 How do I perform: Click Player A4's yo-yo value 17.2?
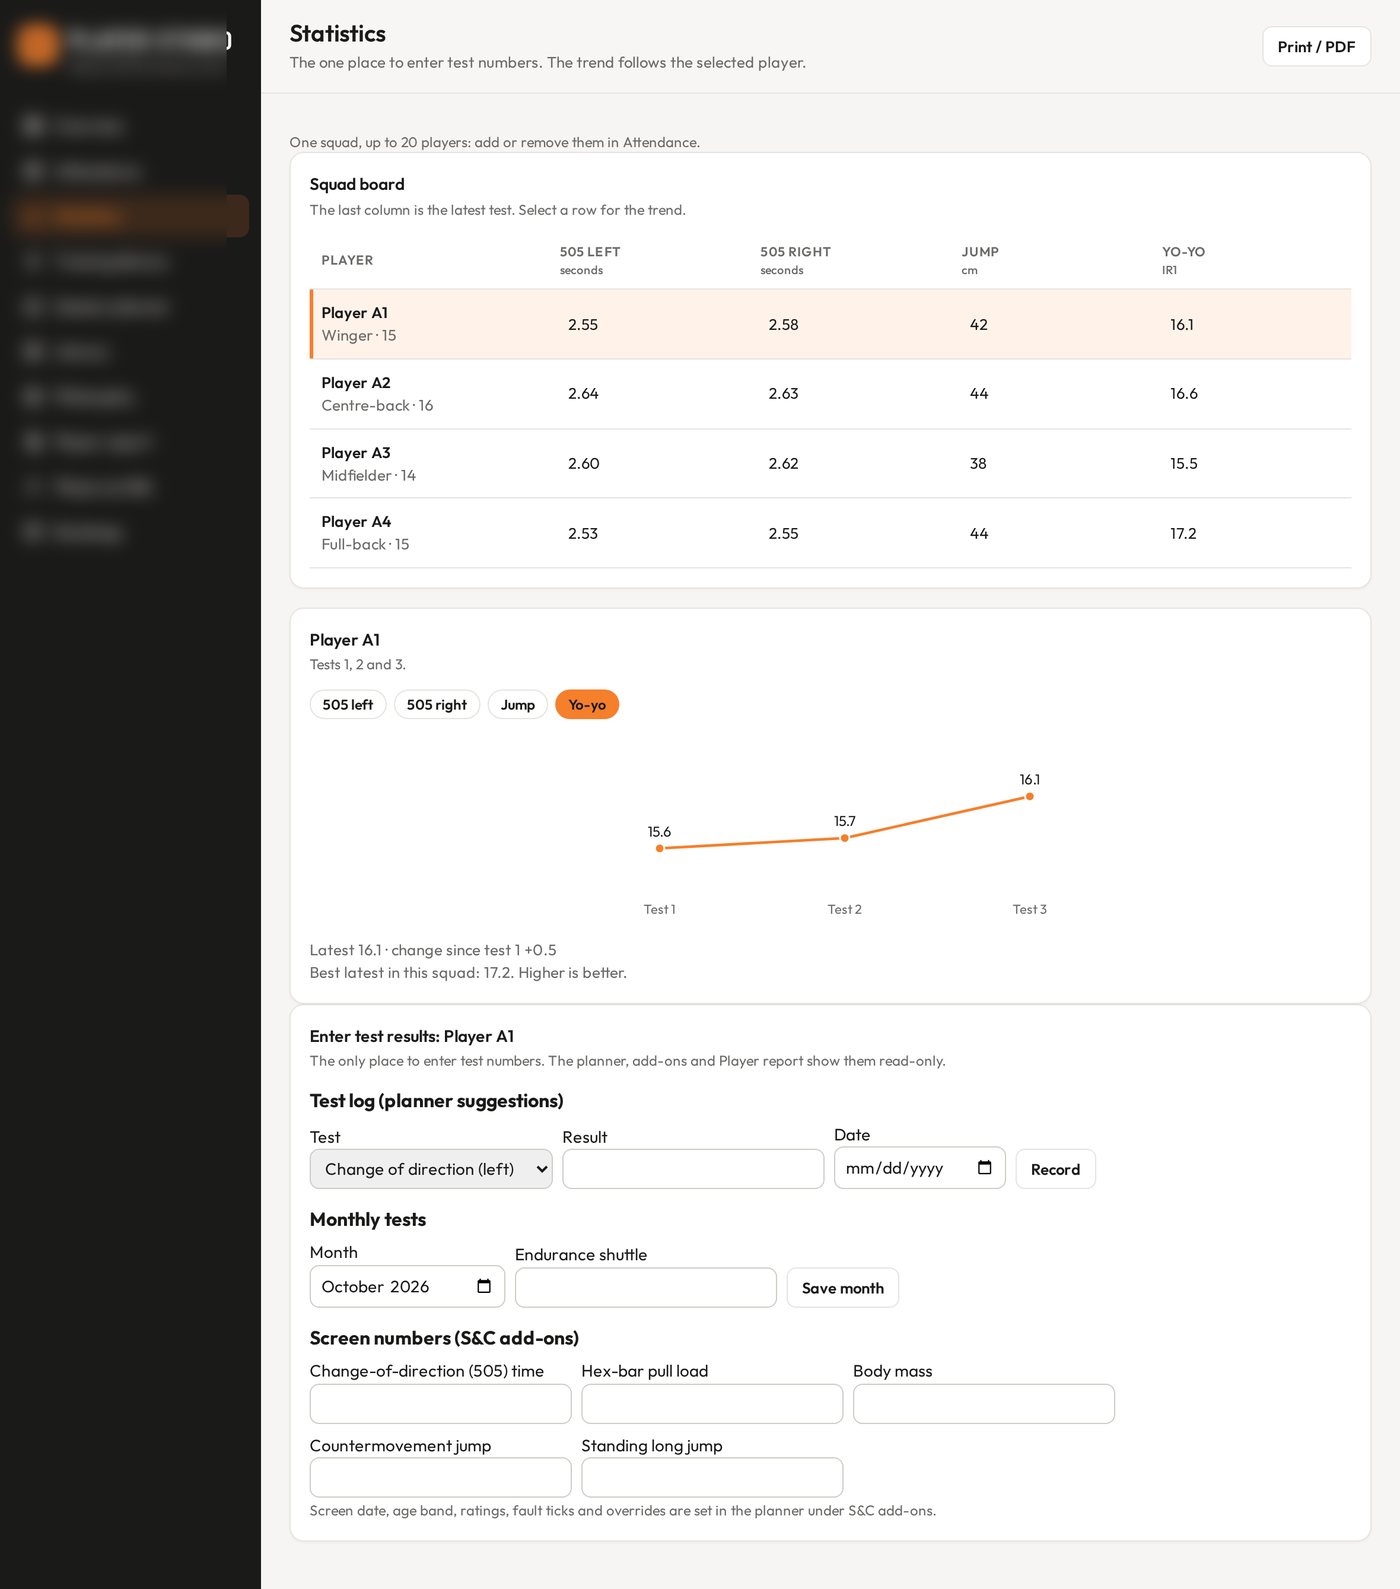[1183, 534]
